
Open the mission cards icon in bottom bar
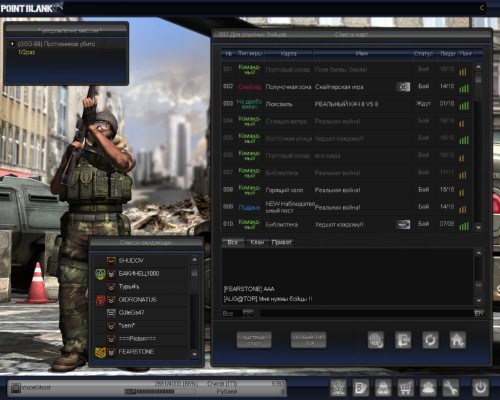[361, 387]
